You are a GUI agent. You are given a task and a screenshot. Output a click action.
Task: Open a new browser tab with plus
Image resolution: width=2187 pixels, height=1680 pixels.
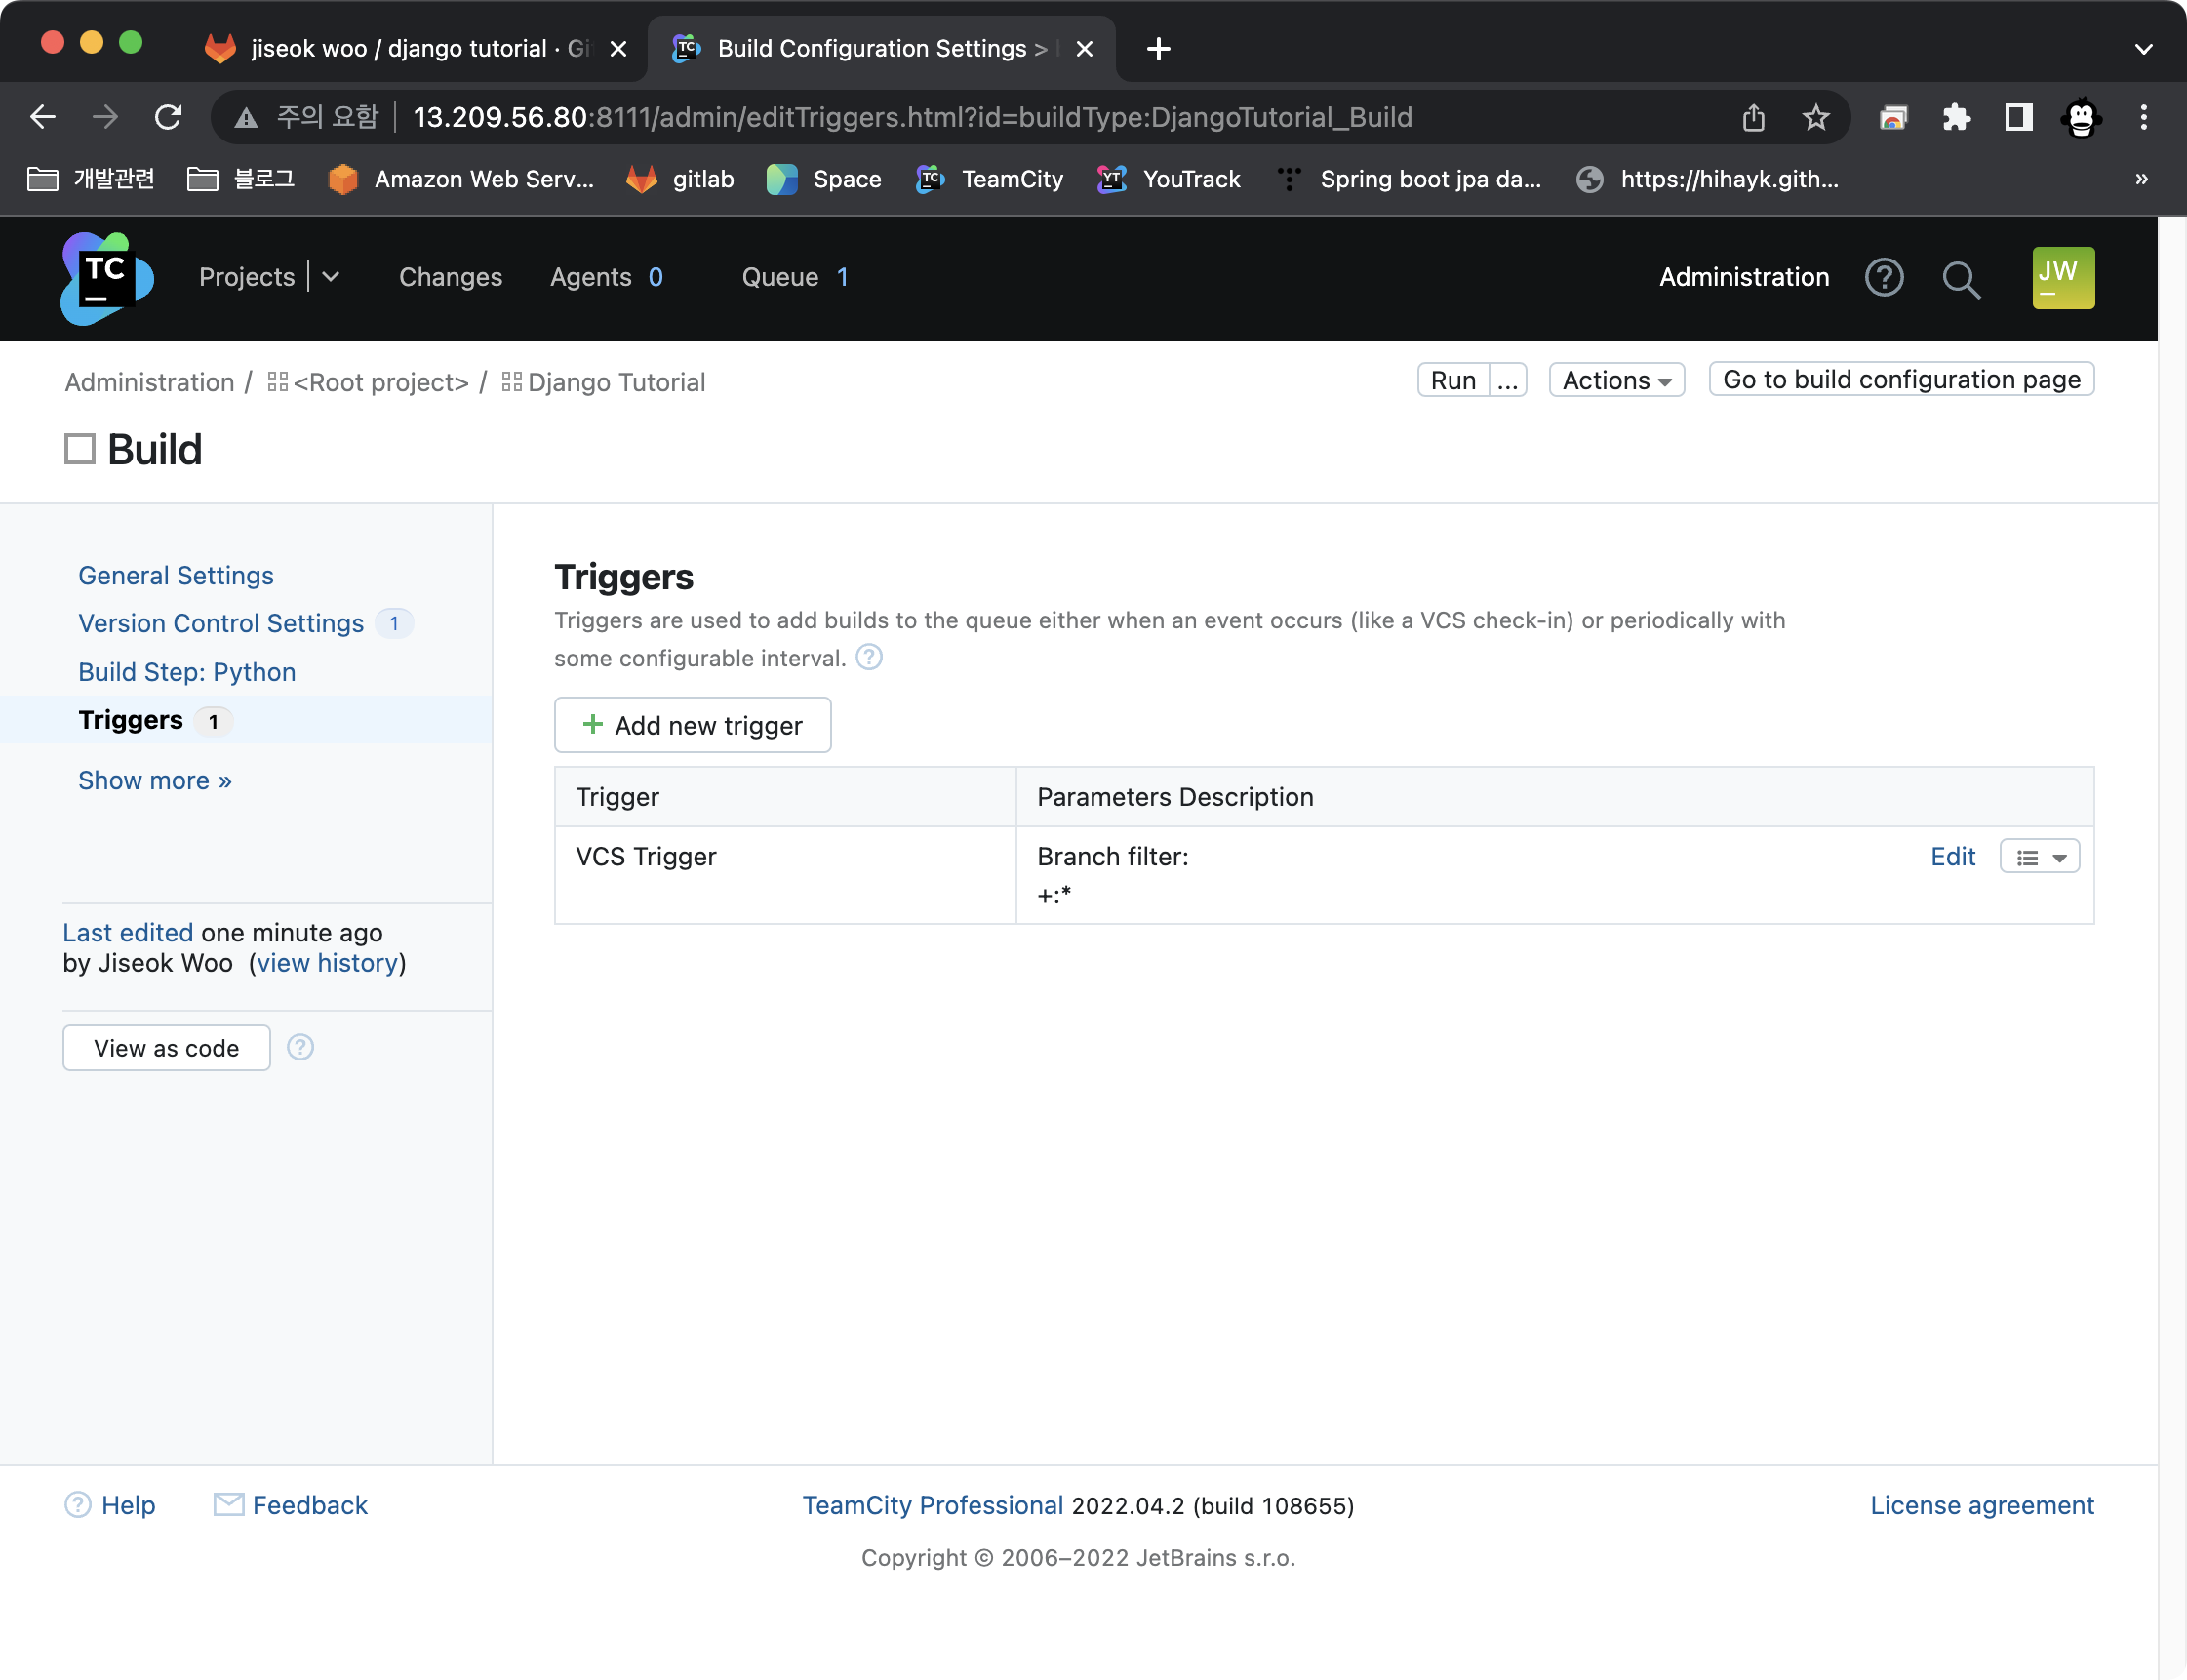[x=1158, y=48]
